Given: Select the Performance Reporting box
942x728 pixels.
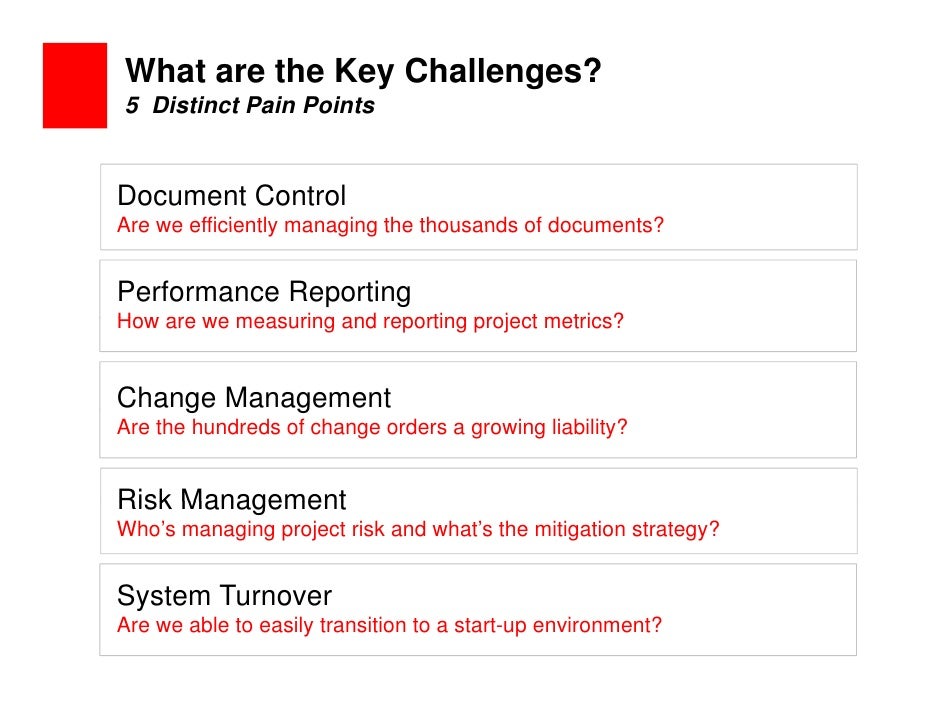Looking at the screenshot, I should coord(478,306).
